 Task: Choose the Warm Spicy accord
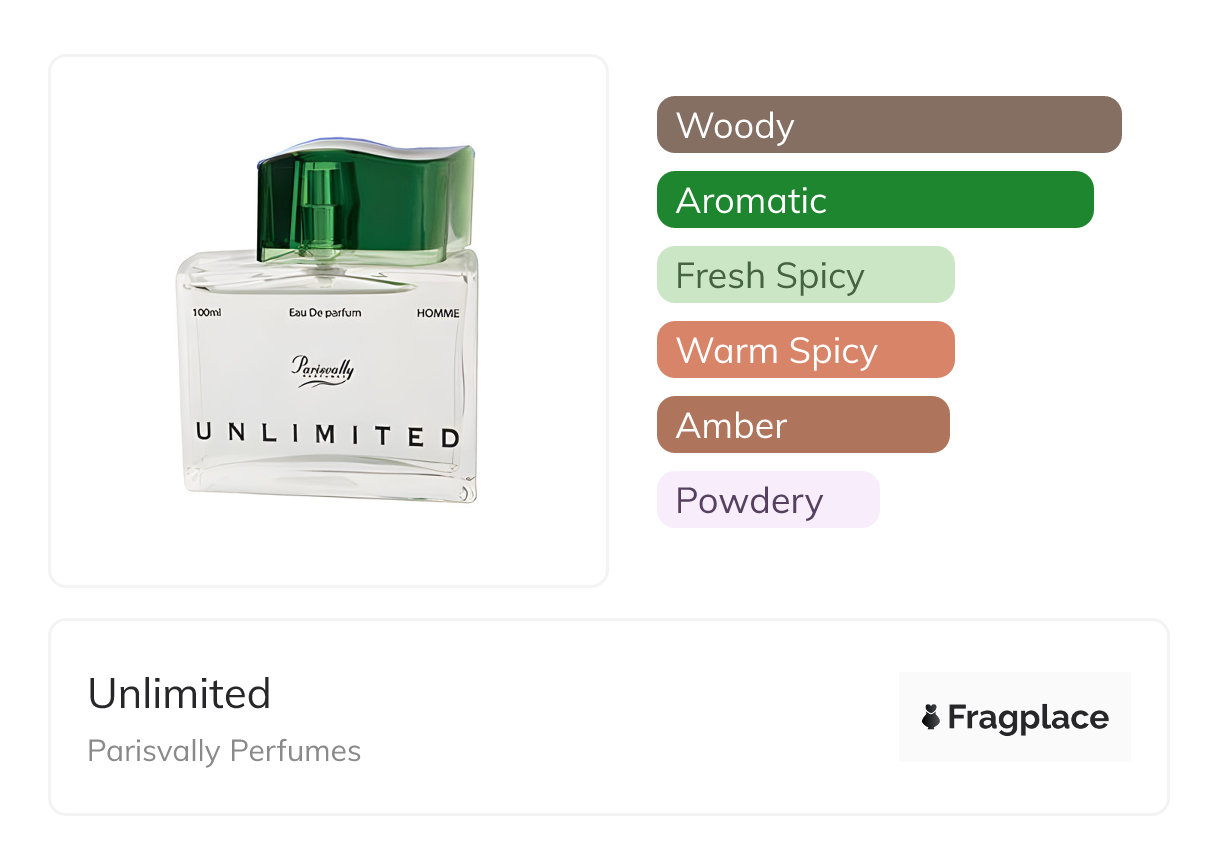[805, 350]
